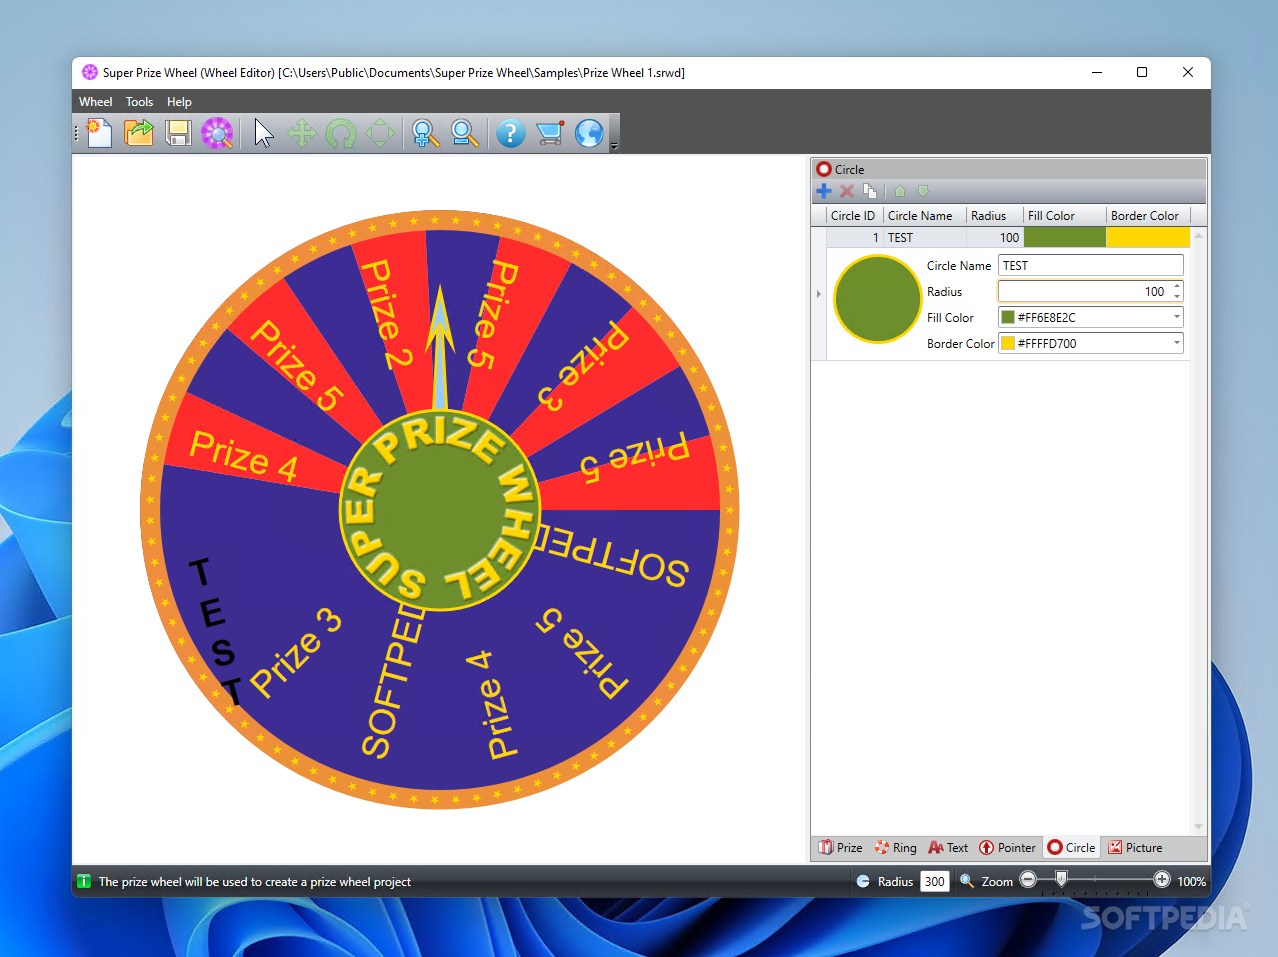
Task: Open the shopping cart purchase icon
Action: (x=550, y=133)
